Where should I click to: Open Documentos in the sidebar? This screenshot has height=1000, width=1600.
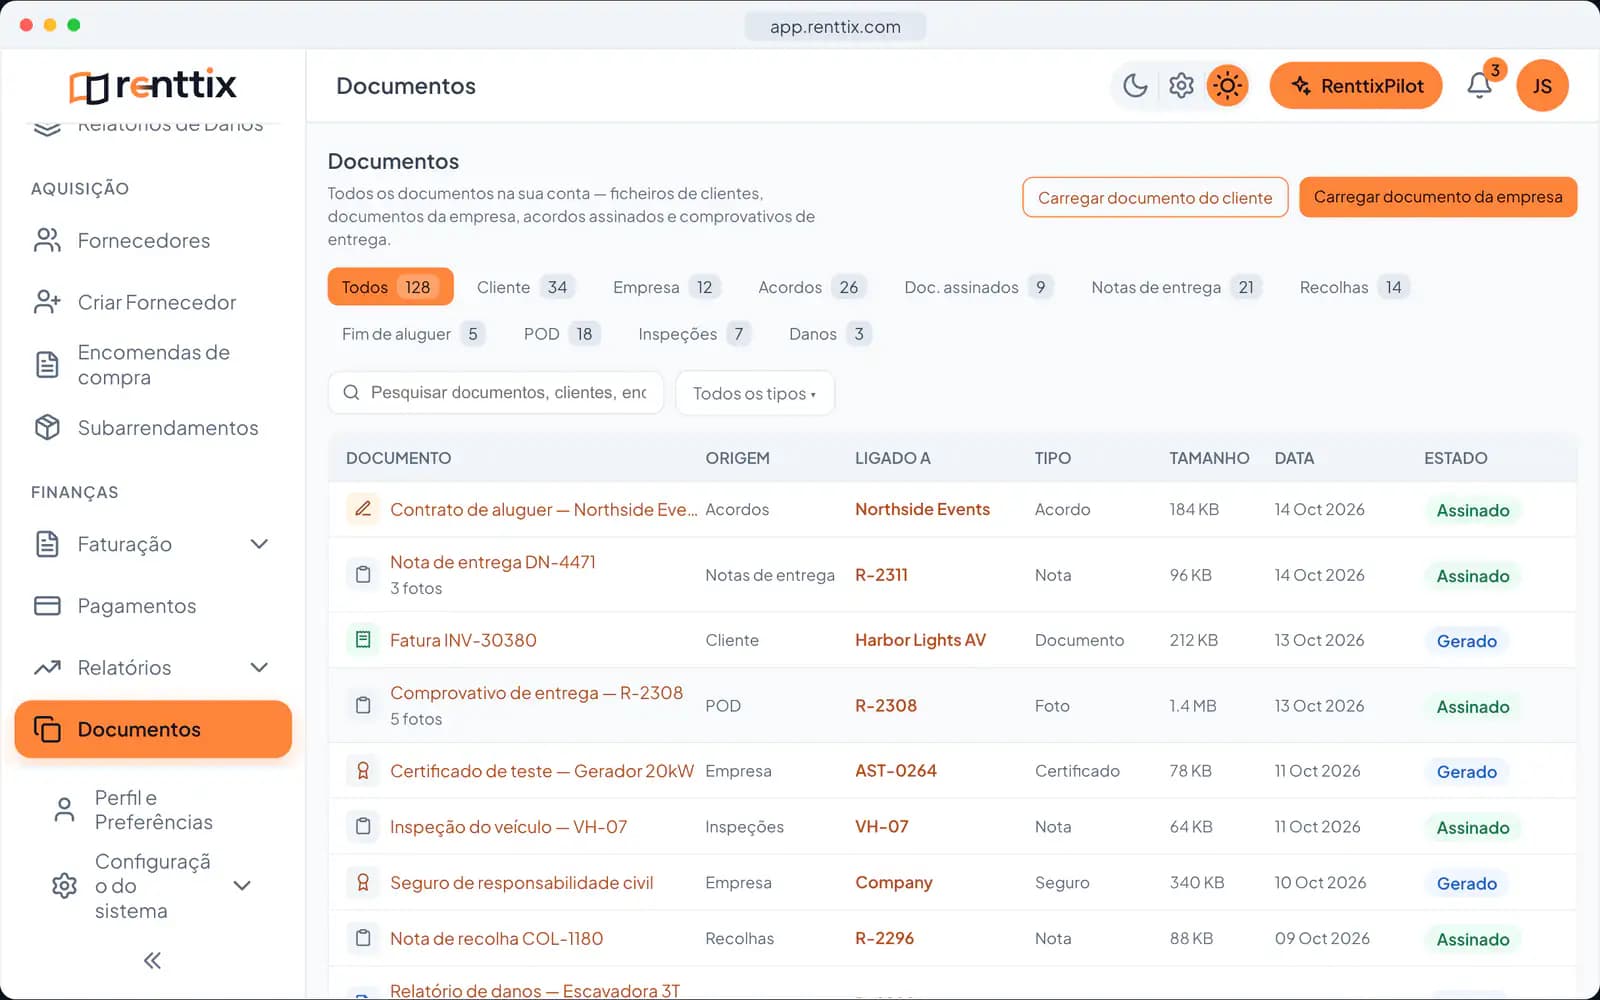pos(153,729)
